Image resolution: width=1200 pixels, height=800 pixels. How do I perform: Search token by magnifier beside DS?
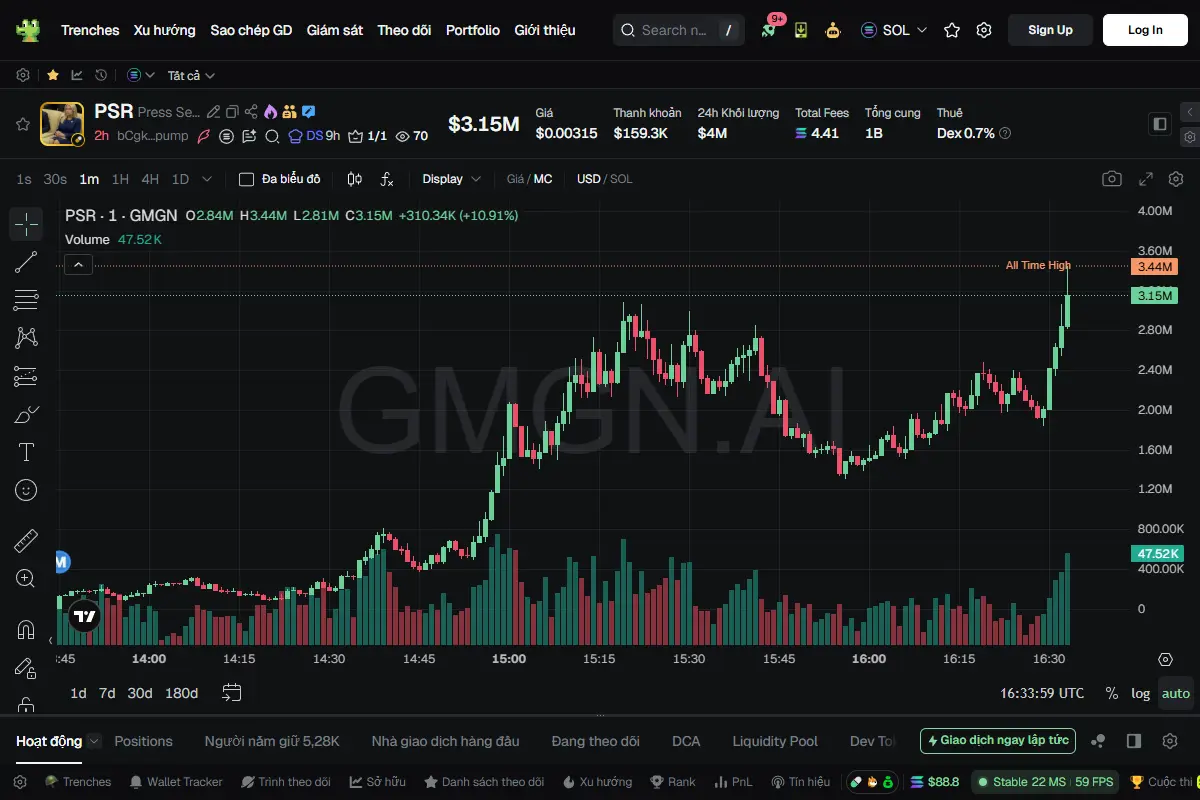(272, 136)
